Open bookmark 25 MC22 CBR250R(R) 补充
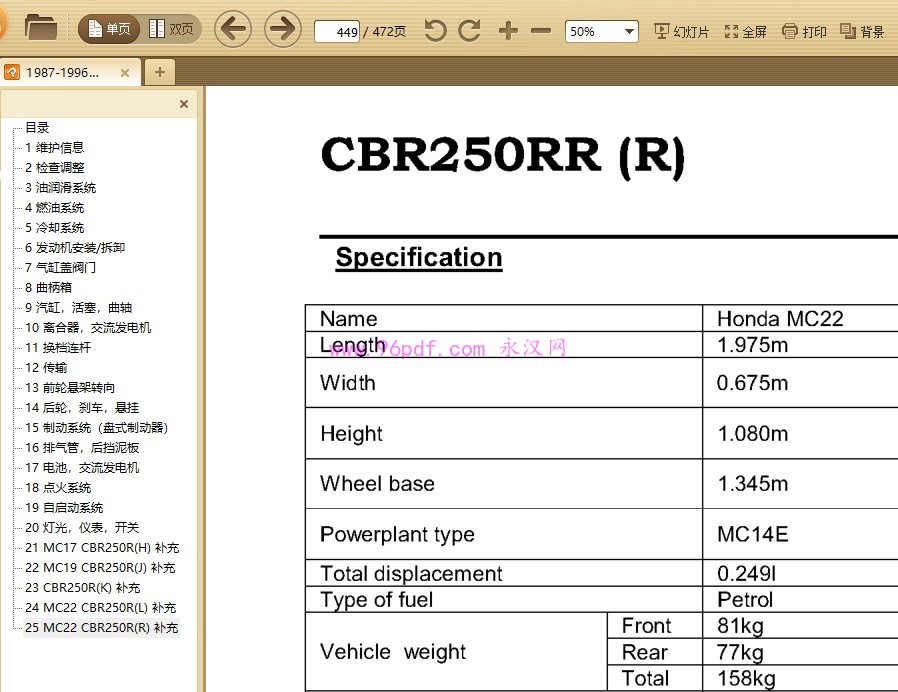The width and height of the screenshot is (898, 692). [x=101, y=628]
